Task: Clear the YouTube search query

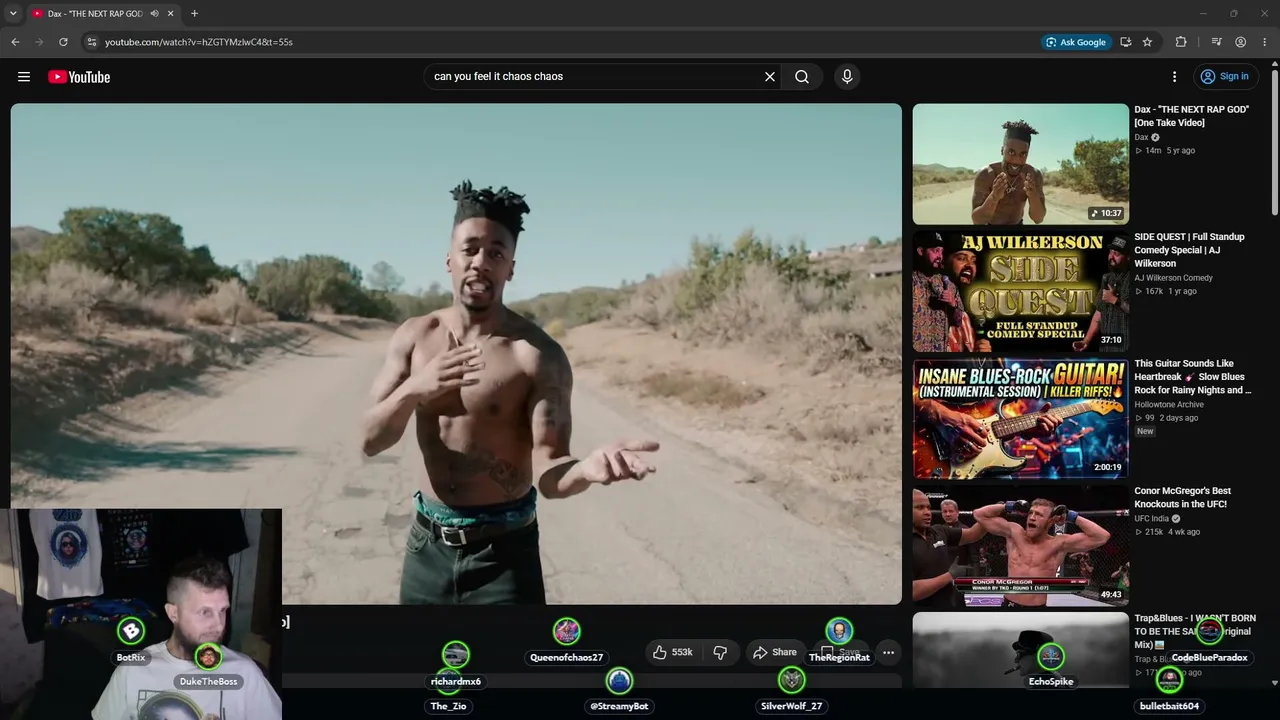Action: 770,77
